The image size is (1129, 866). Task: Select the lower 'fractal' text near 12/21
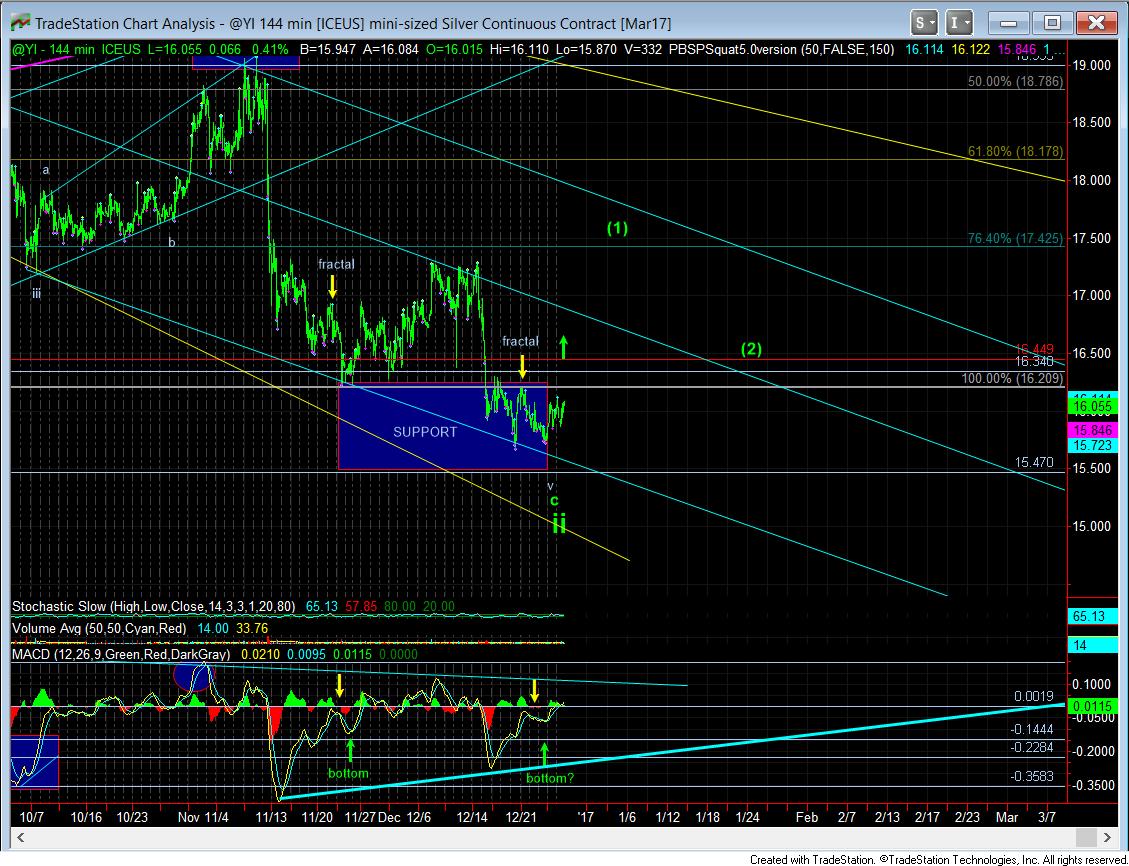tap(520, 341)
